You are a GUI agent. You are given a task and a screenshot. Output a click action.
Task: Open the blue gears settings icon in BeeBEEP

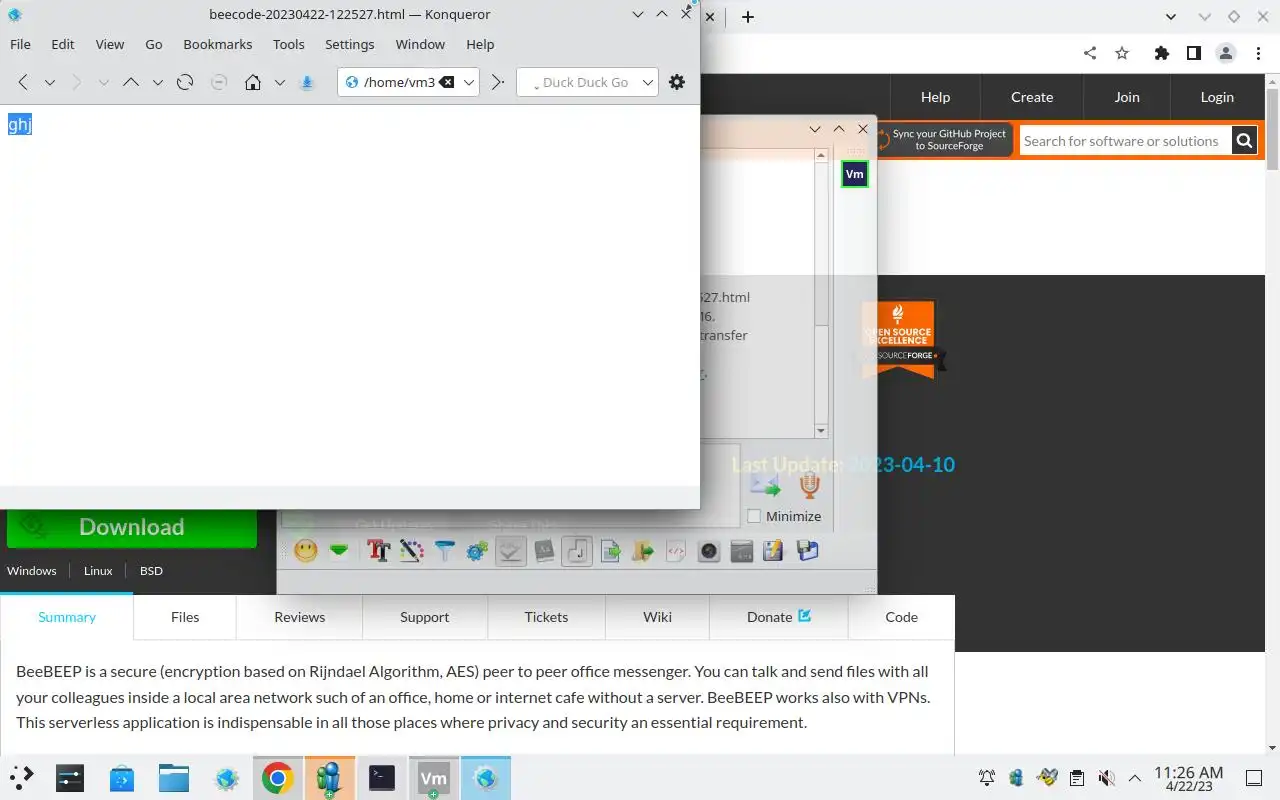[x=478, y=550]
